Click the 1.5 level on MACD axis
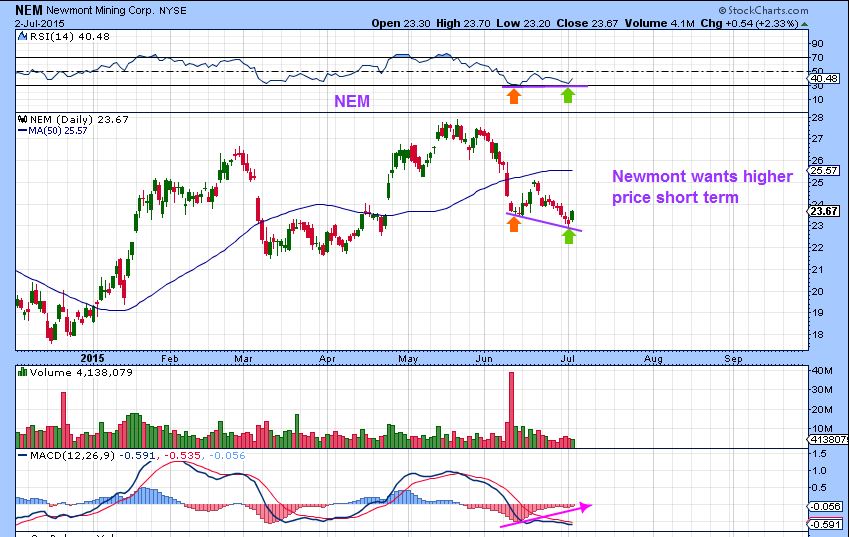849x537 pixels. click(x=819, y=454)
